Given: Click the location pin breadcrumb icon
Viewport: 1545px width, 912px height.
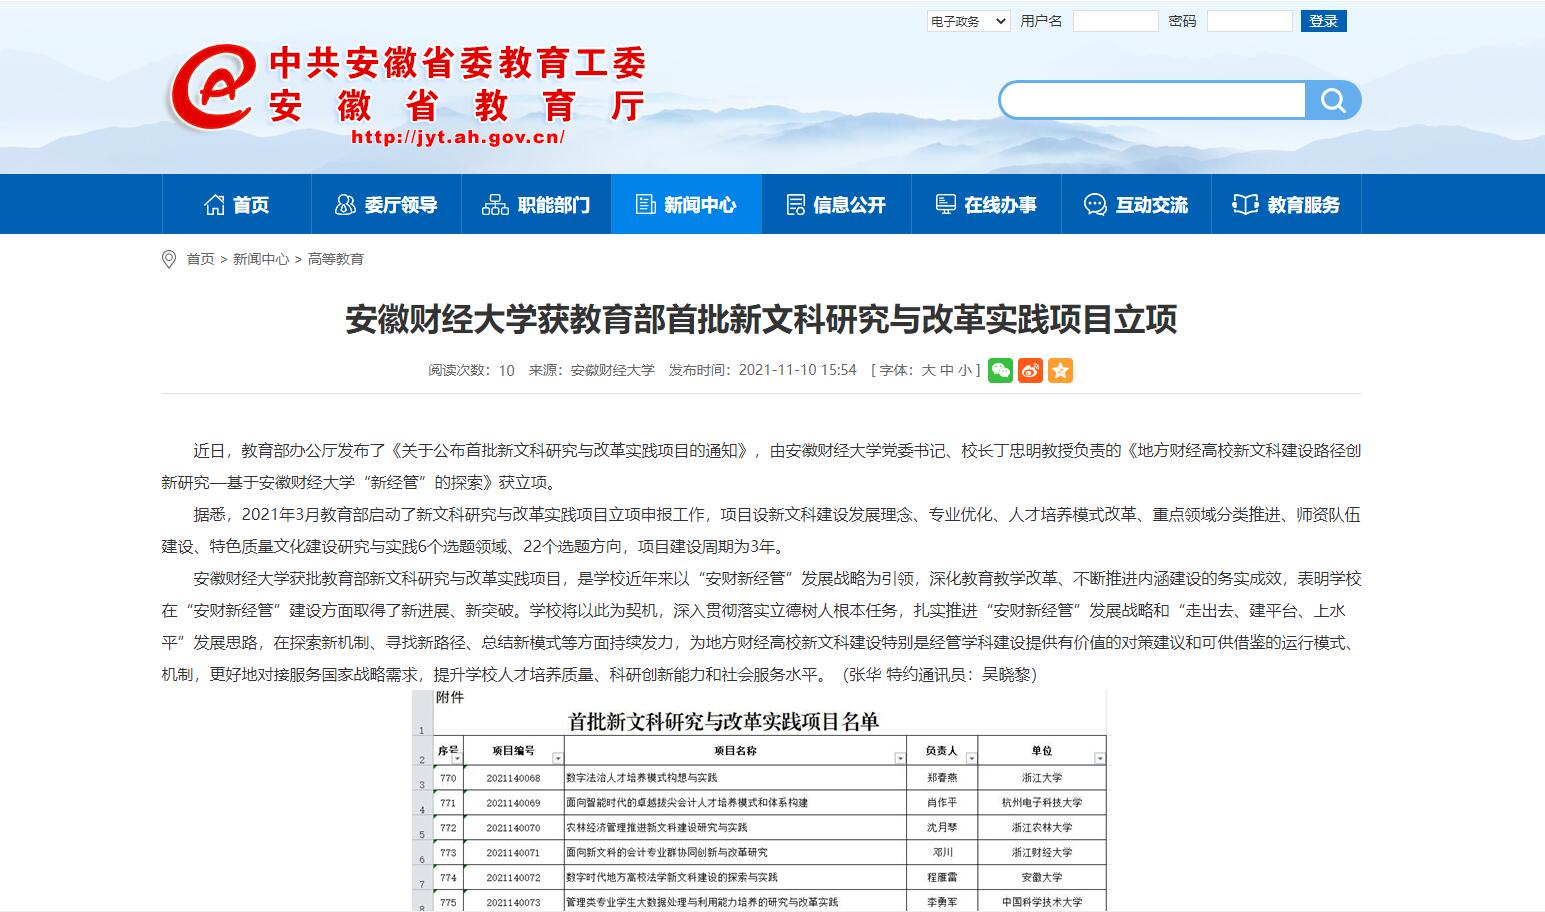Looking at the screenshot, I should tap(169, 259).
